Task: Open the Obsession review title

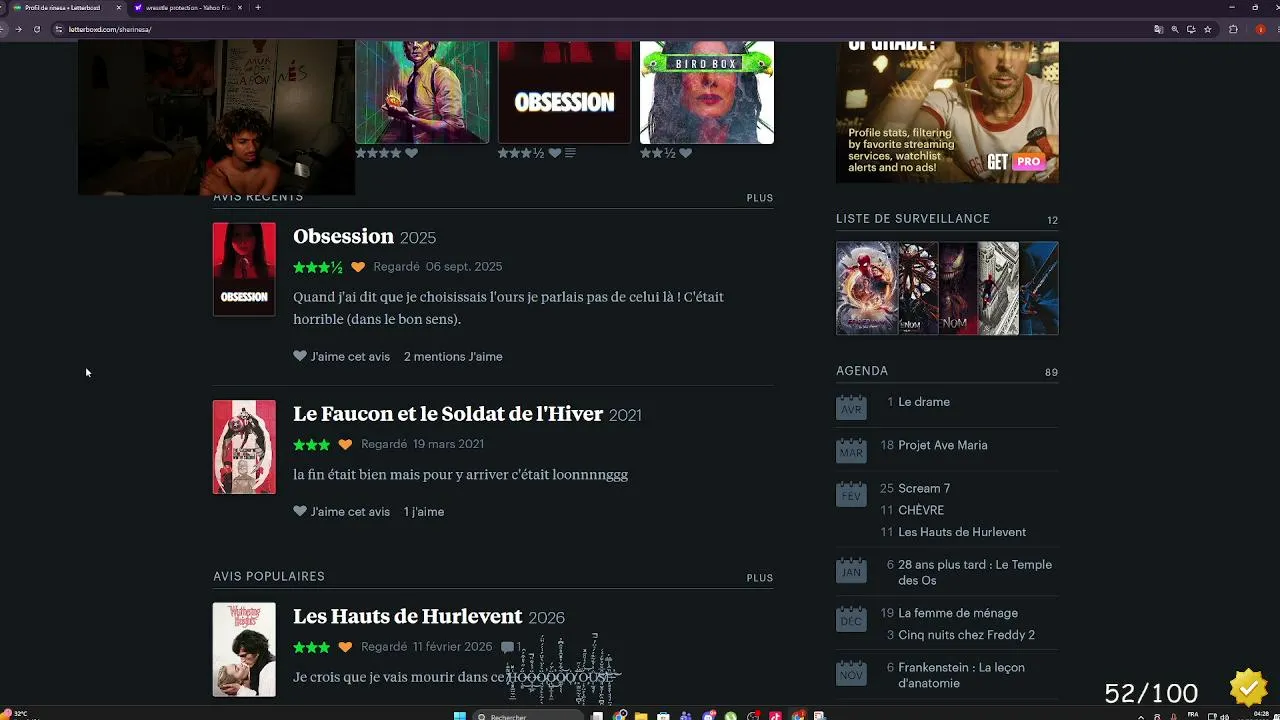Action: (x=343, y=236)
